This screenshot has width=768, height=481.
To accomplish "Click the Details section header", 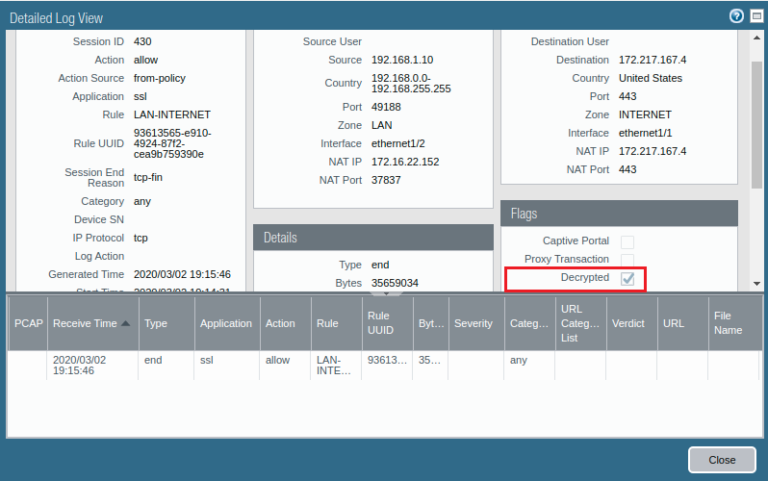I will coord(373,238).
